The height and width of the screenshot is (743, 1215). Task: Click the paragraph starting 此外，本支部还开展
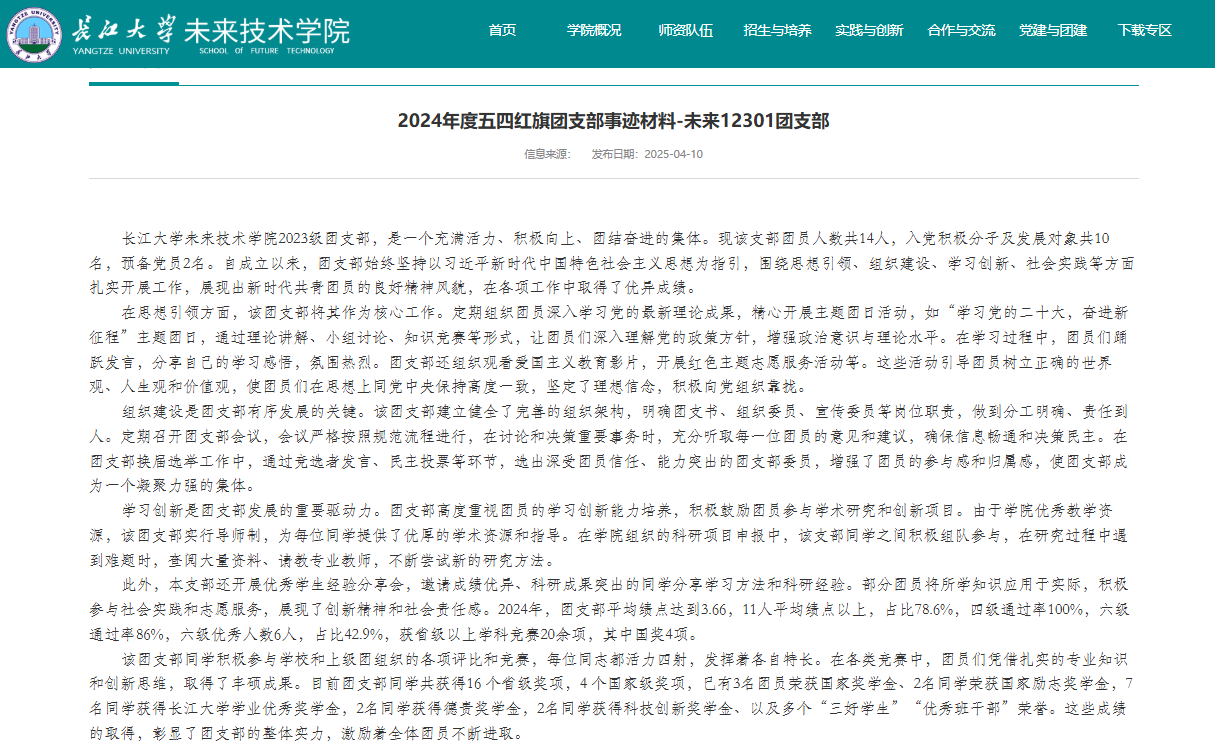pos(613,609)
